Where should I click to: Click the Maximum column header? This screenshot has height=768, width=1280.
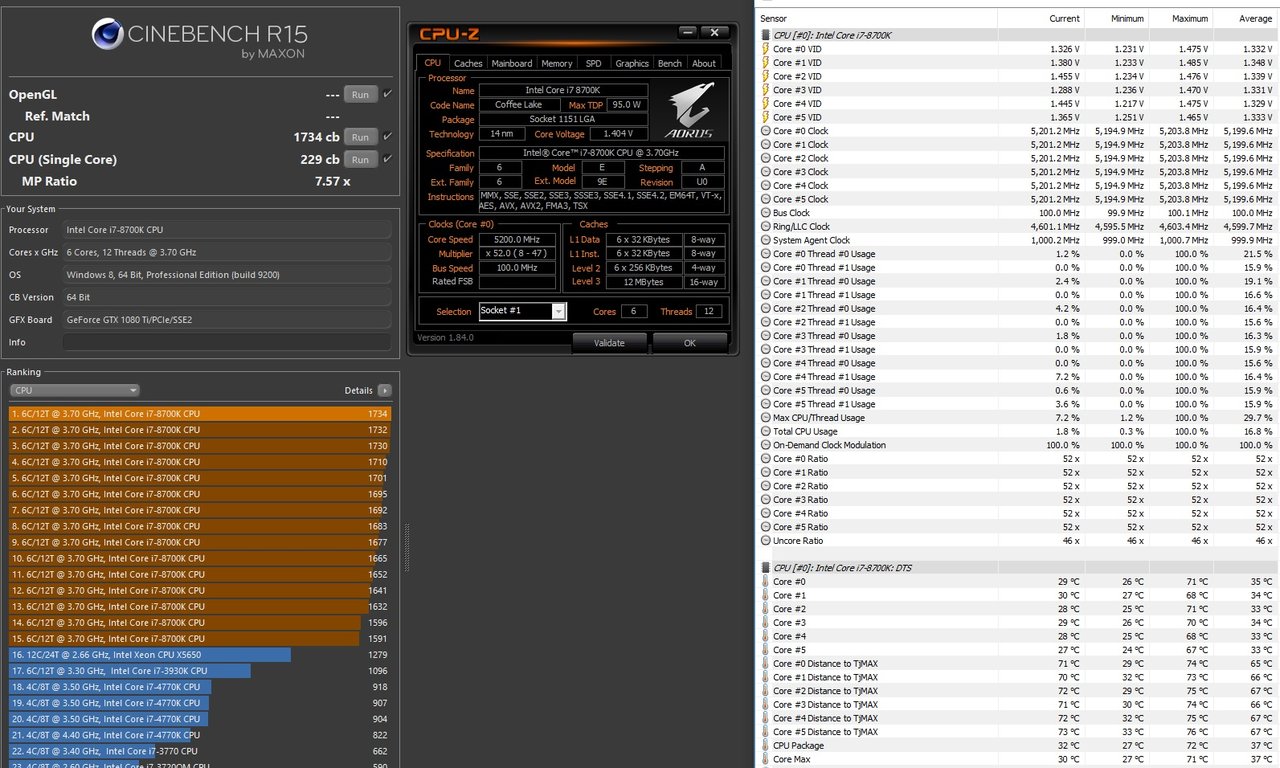pyautogui.click(x=1180, y=18)
